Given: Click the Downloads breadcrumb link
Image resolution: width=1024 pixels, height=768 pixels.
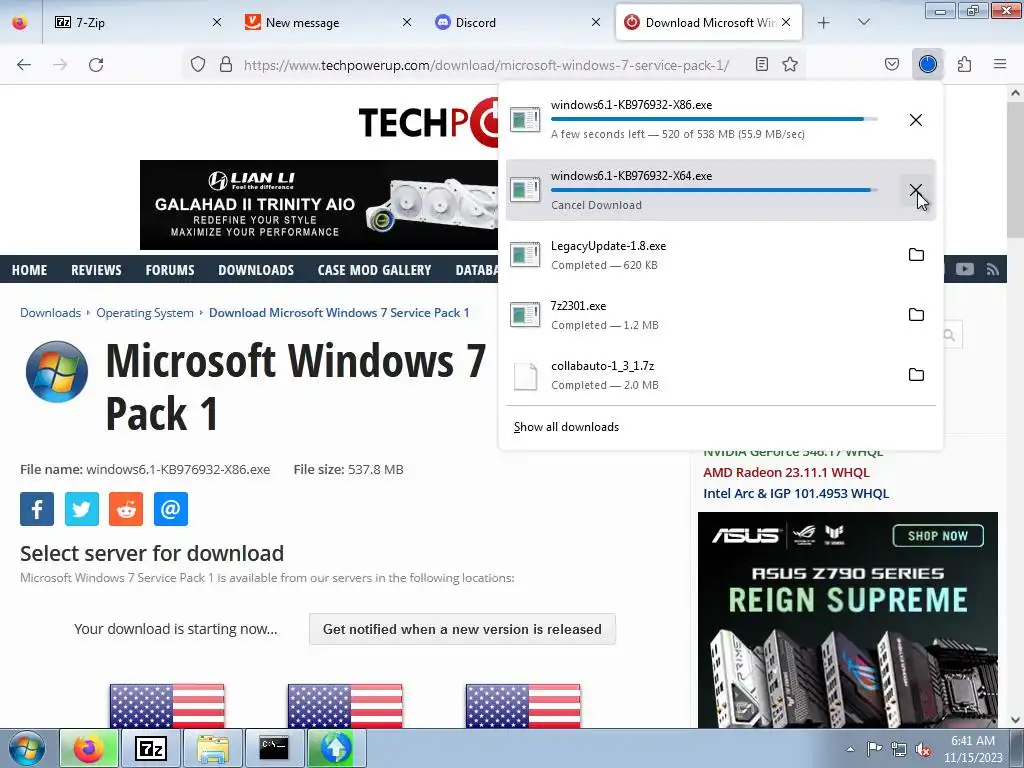Looking at the screenshot, I should click(50, 313).
